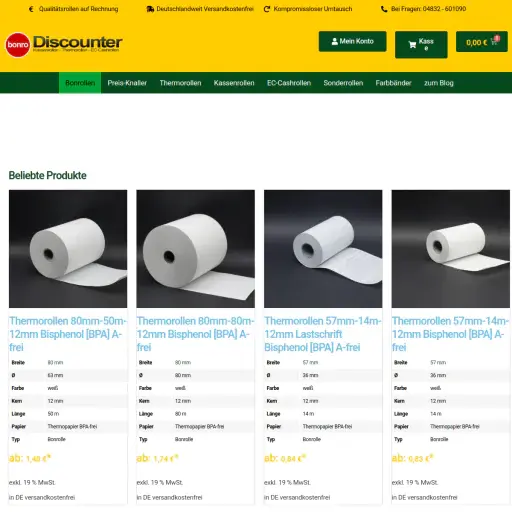Click the bonro Discounter logo
This screenshot has height=512, width=512.
(64, 45)
